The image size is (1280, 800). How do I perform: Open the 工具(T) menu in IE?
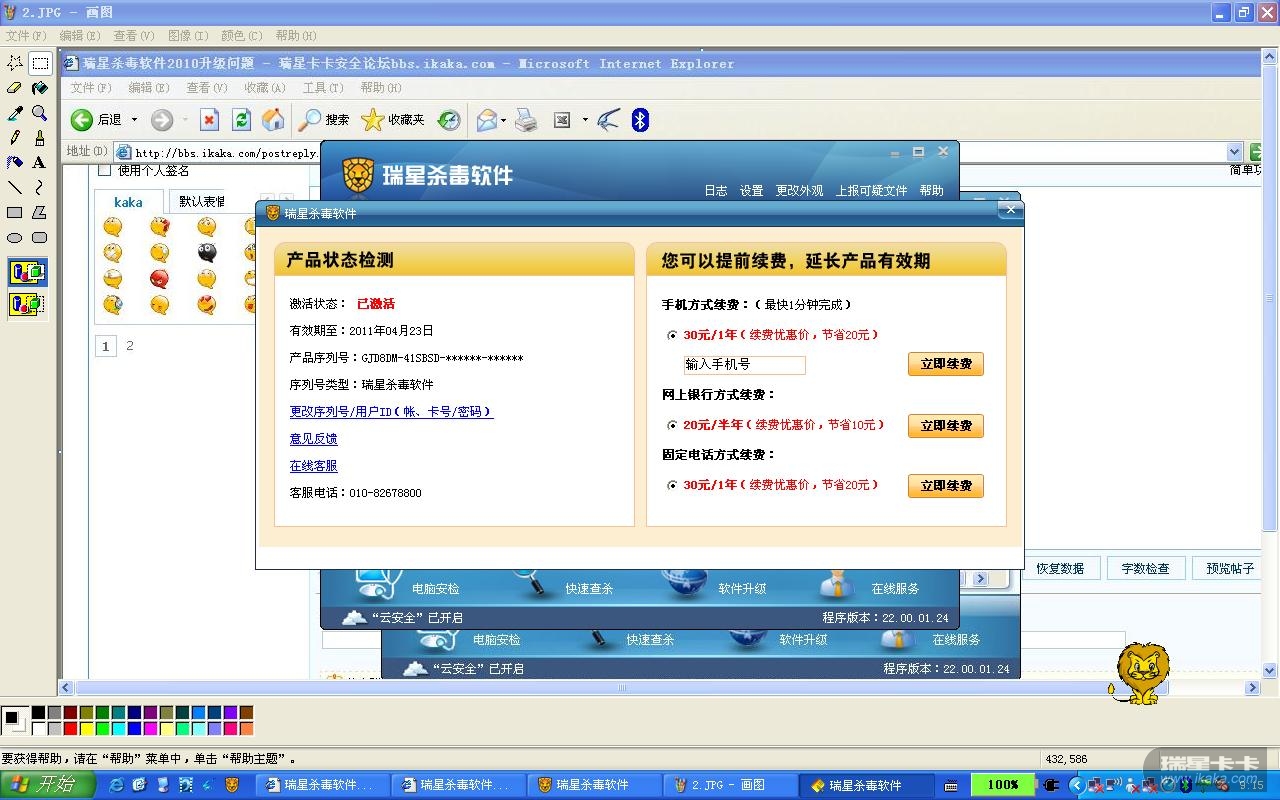(323, 88)
